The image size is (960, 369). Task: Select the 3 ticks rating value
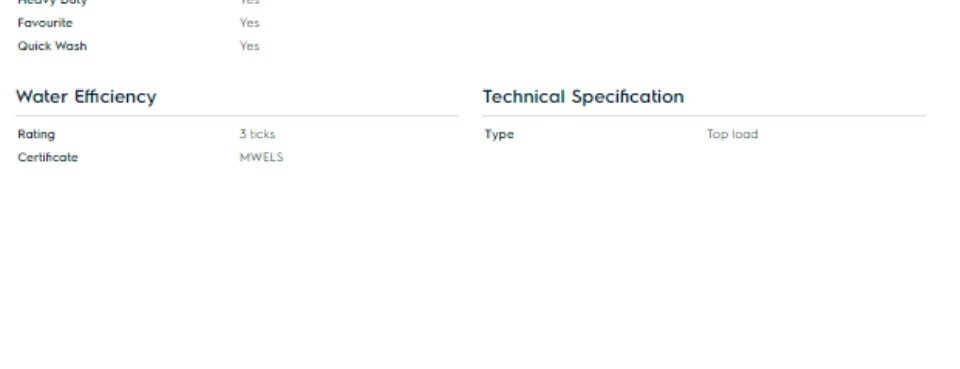257,134
